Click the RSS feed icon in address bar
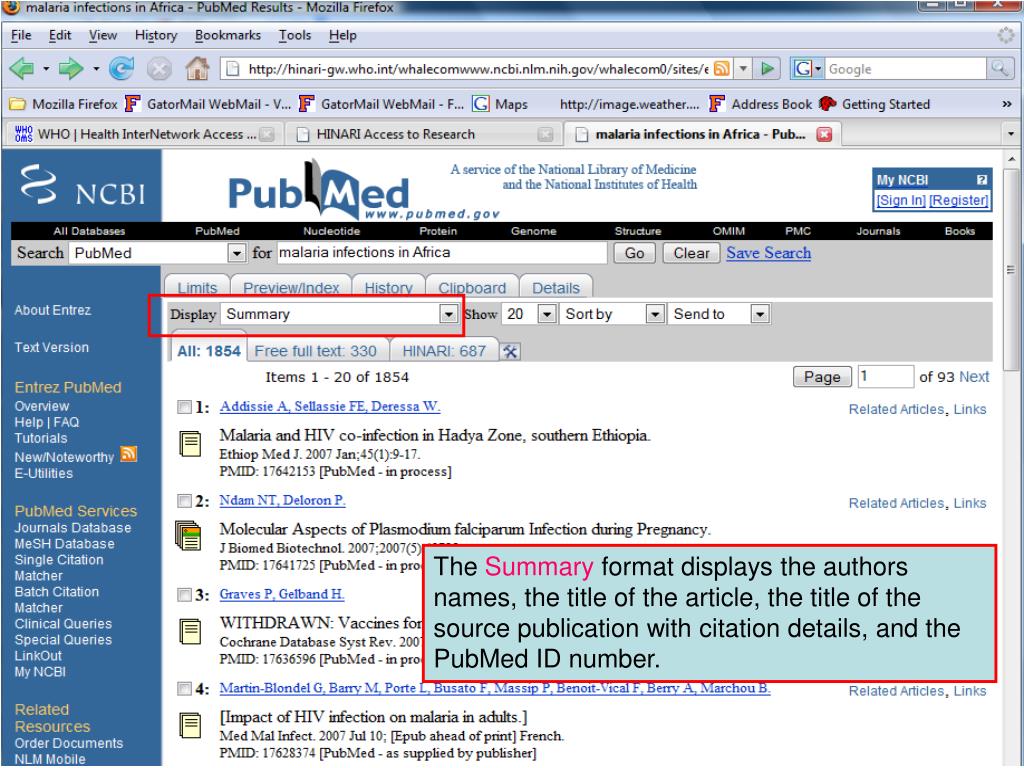Image resolution: width=1024 pixels, height=768 pixels. [722, 69]
